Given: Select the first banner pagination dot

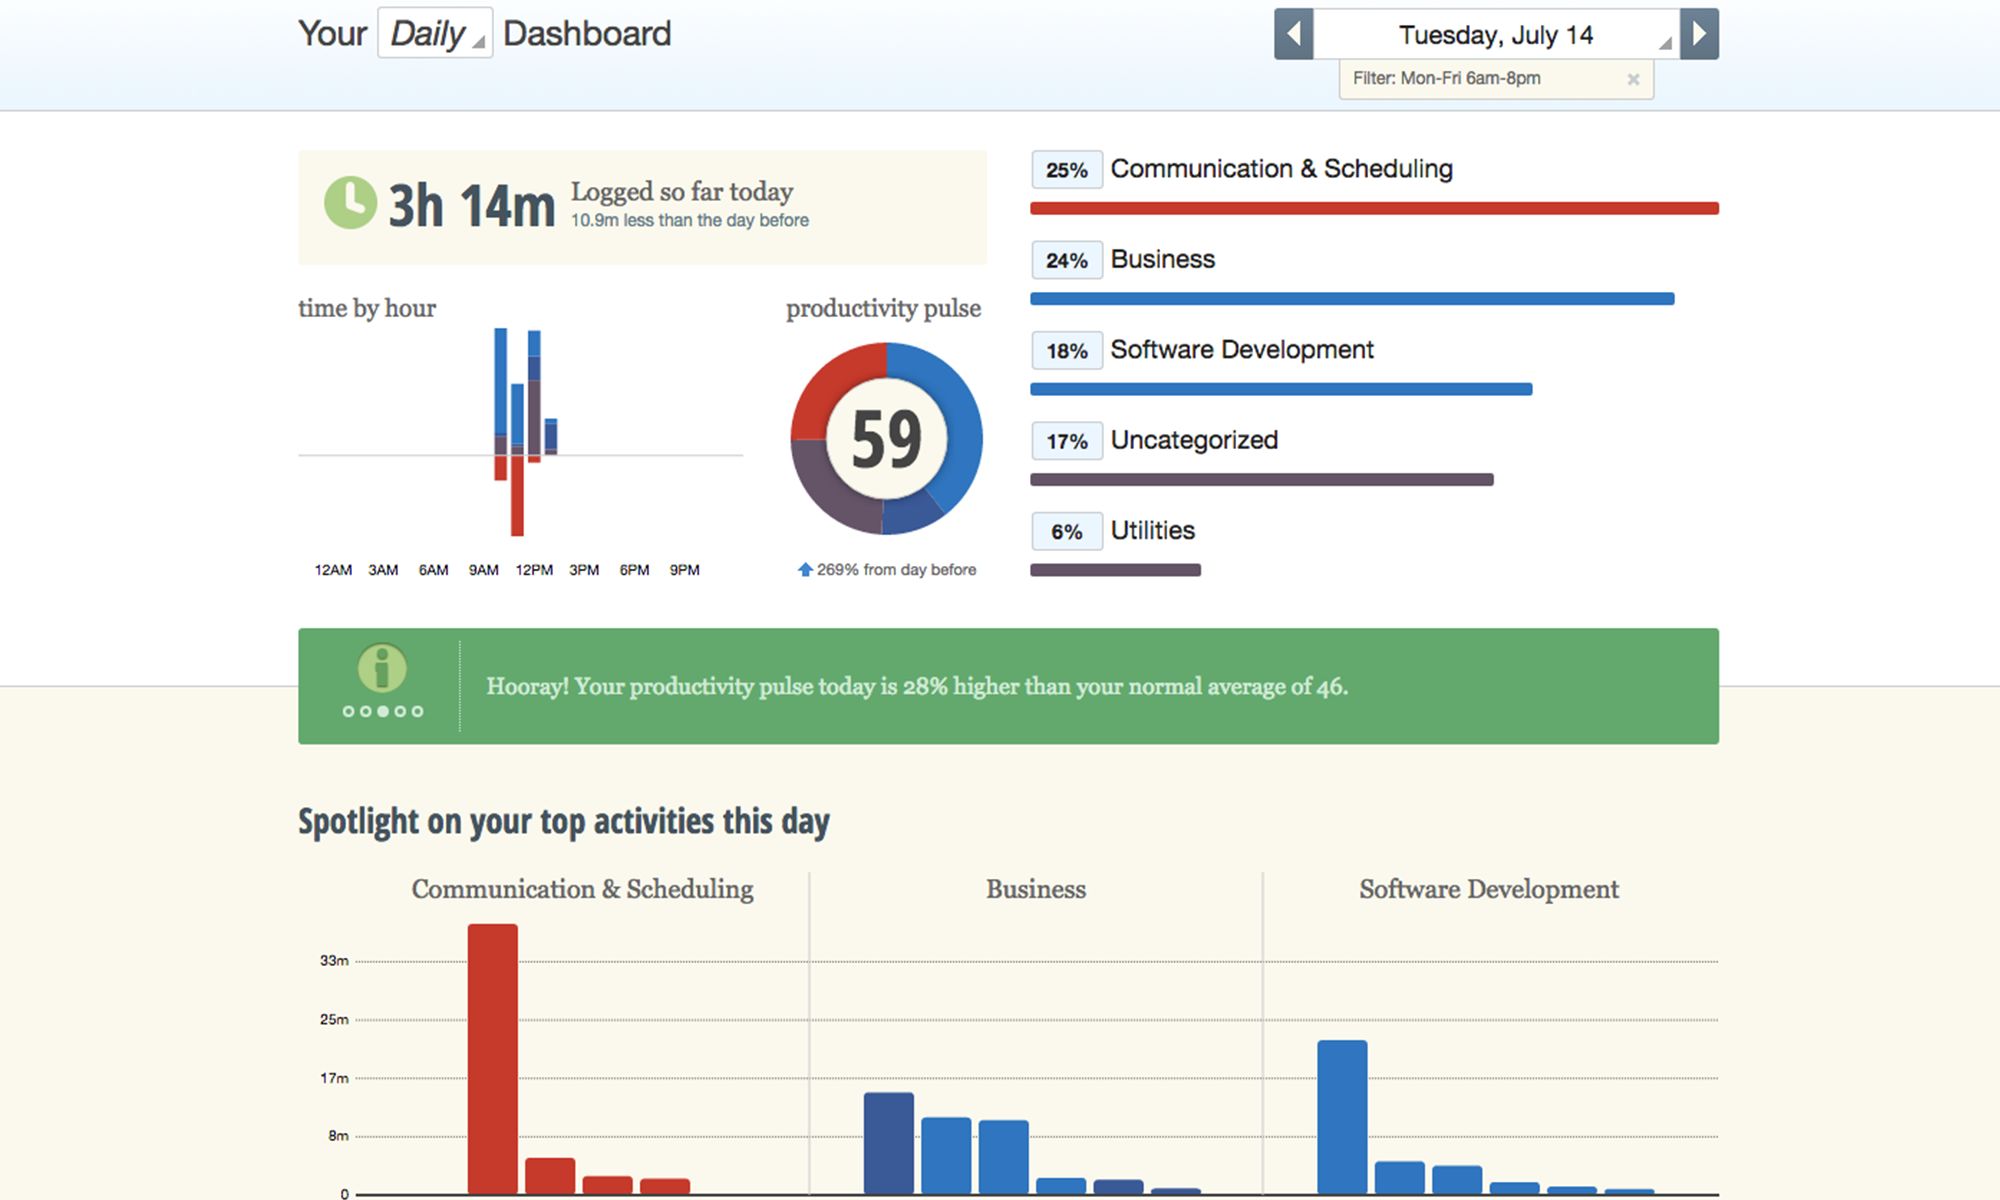Looking at the screenshot, I should pyautogui.click(x=348, y=711).
